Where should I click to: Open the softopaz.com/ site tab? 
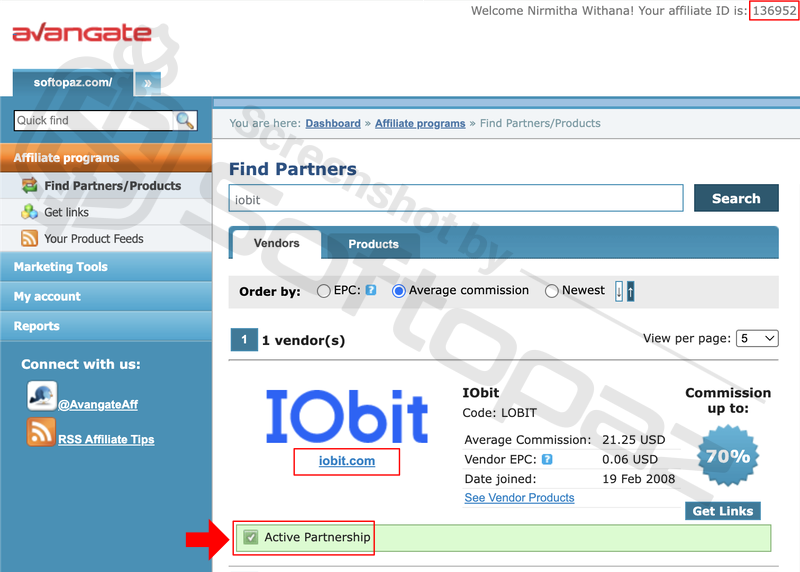73,83
